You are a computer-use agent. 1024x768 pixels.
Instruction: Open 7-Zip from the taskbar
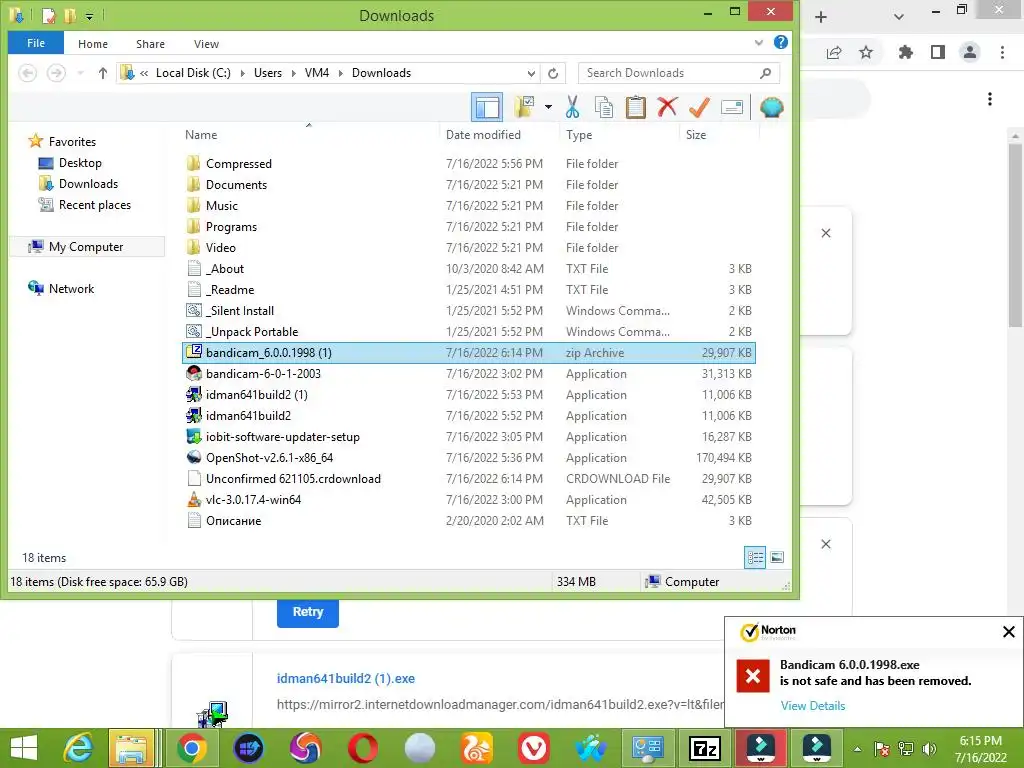tap(704, 748)
